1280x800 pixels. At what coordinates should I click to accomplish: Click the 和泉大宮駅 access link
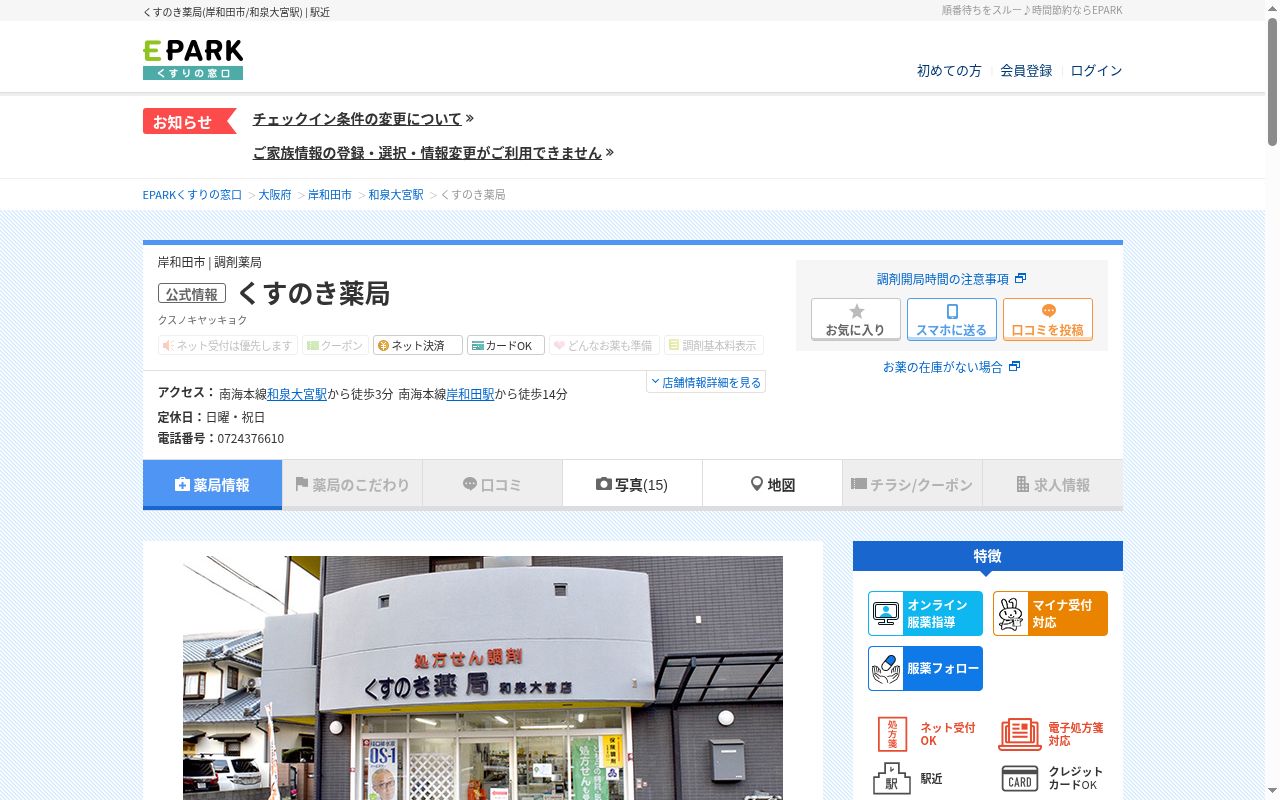tap(297, 394)
